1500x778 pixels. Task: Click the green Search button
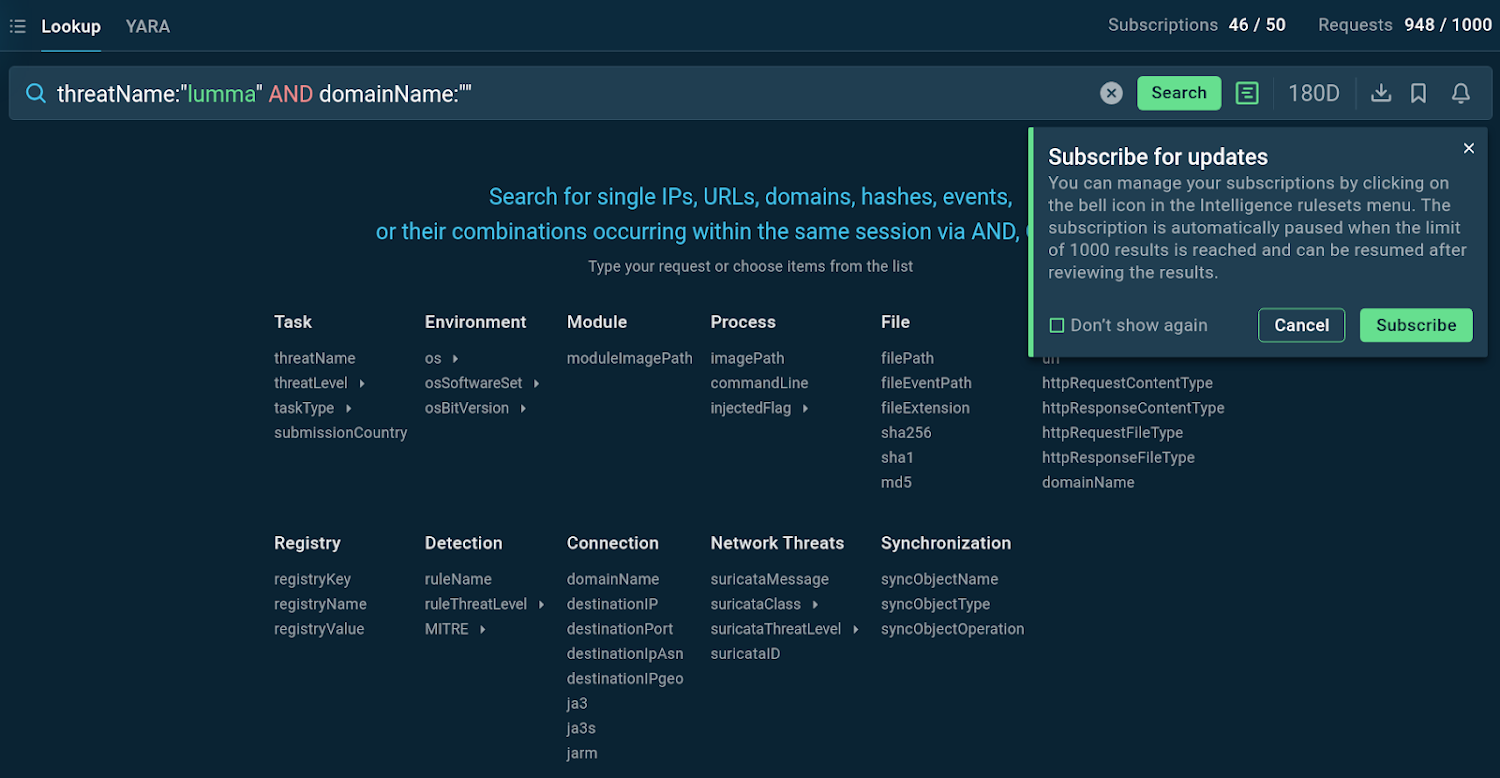(x=1179, y=93)
